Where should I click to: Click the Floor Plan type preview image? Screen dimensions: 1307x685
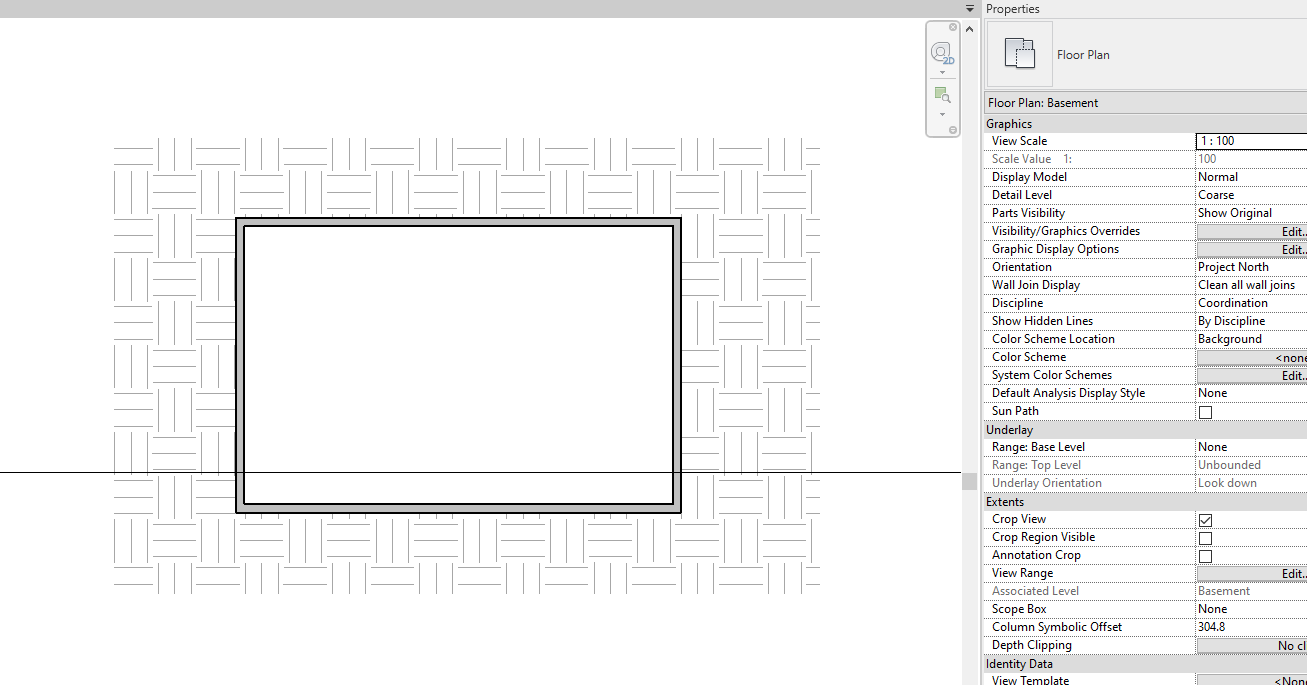(1019, 53)
